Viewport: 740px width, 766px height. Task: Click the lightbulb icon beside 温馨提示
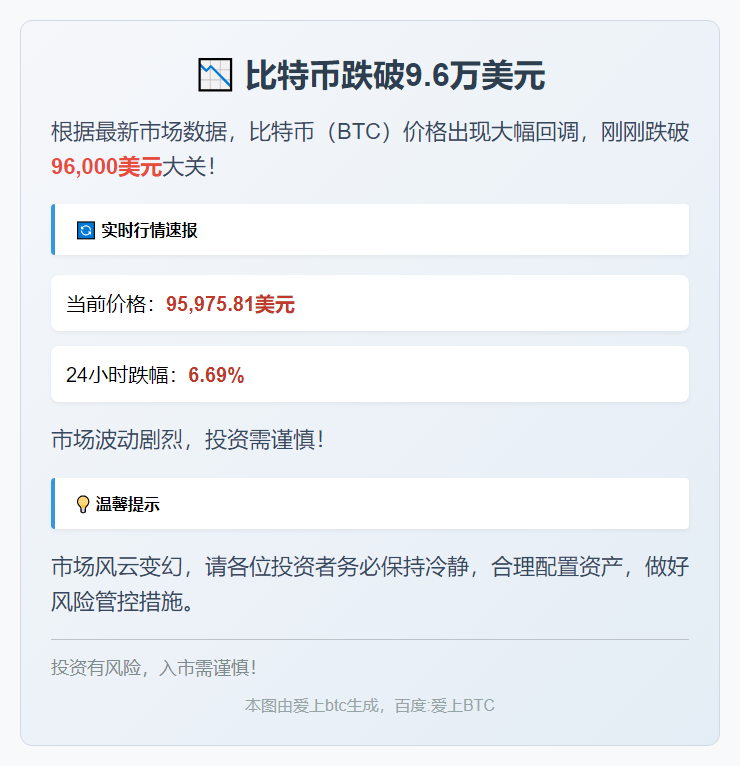(83, 504)
